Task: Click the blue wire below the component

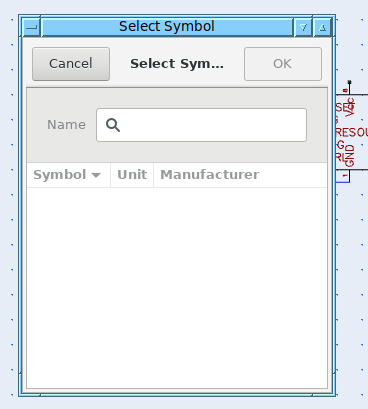Action: pos(343,182)
